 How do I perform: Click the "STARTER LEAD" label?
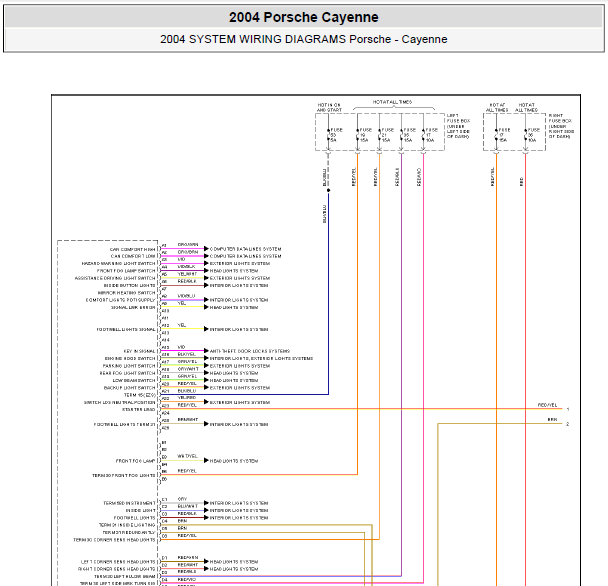(138, 410)
